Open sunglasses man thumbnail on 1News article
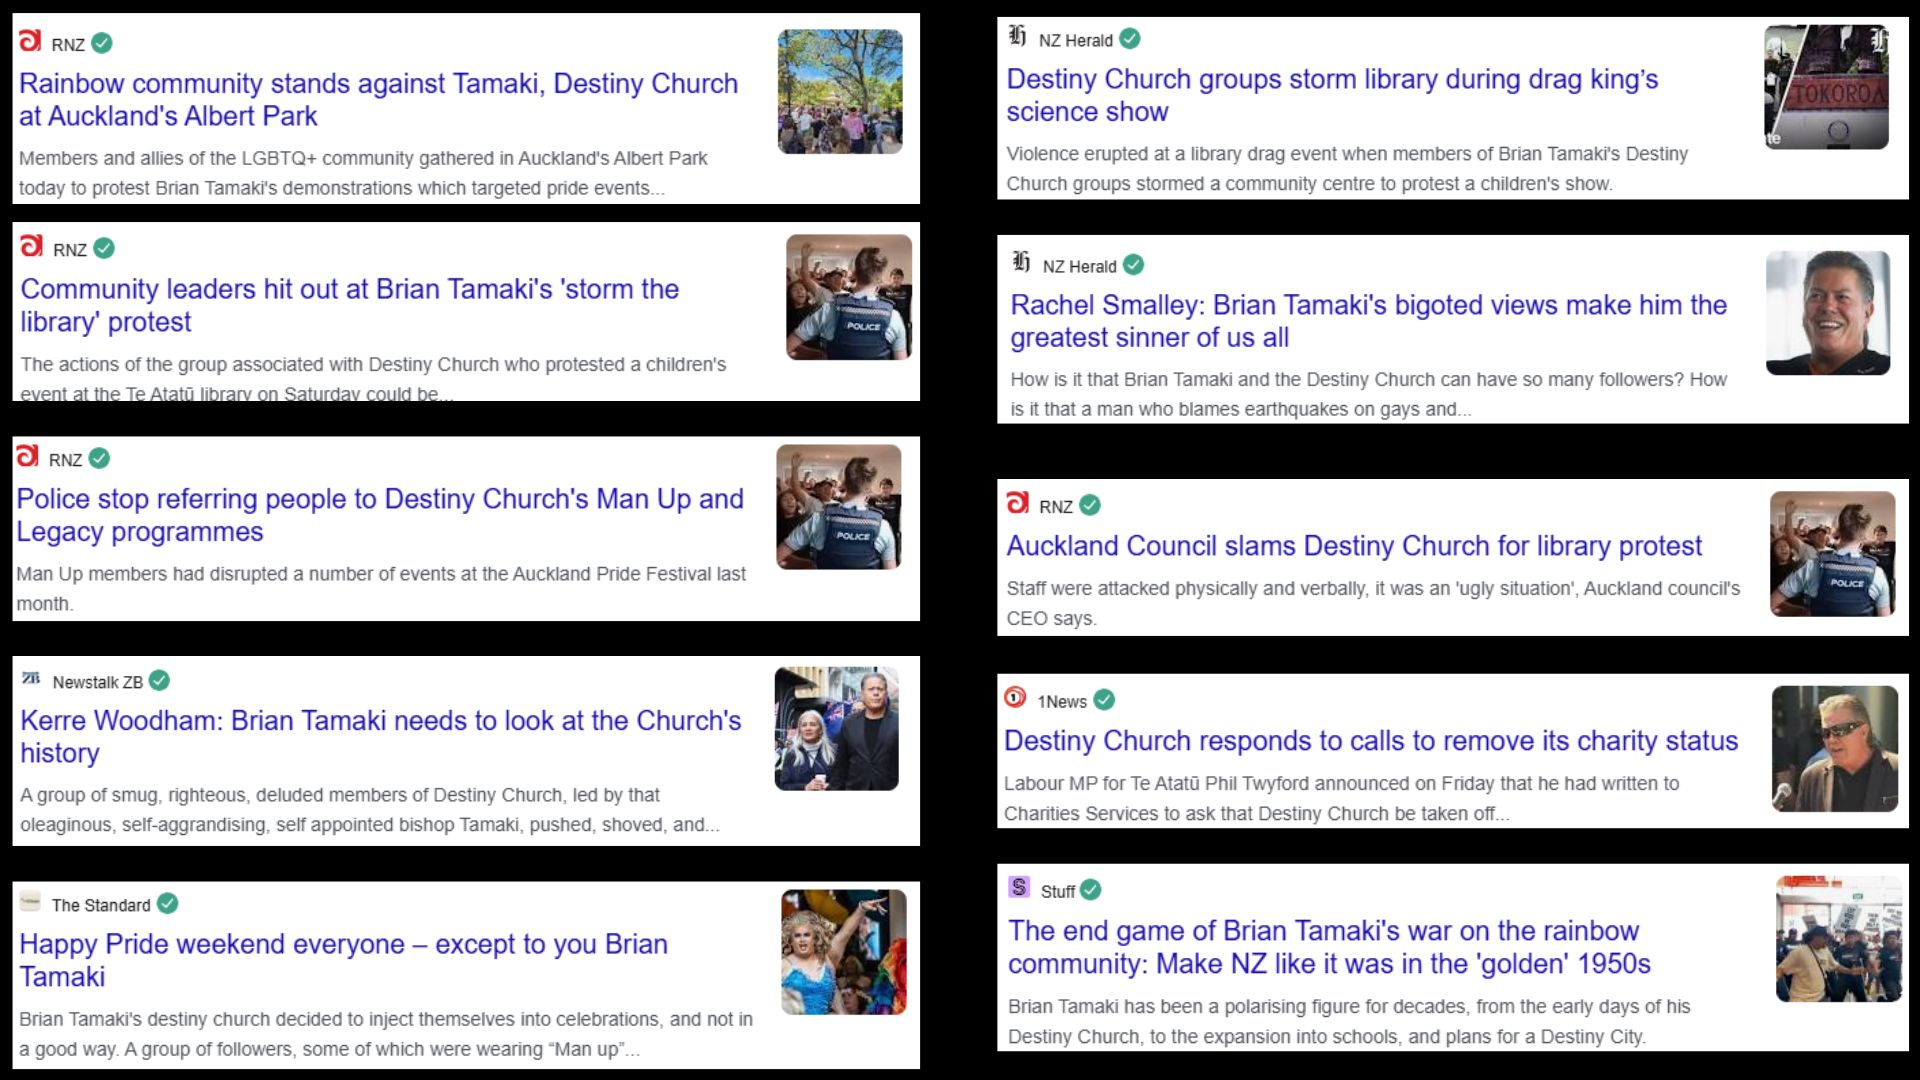1920x1080 pixels. [x=1835, y=748]
